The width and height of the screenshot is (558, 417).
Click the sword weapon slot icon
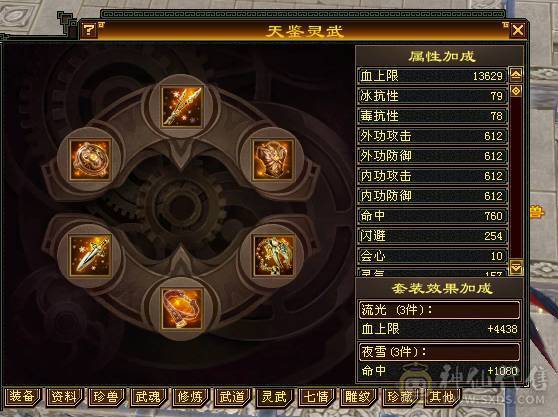(90, 255)
